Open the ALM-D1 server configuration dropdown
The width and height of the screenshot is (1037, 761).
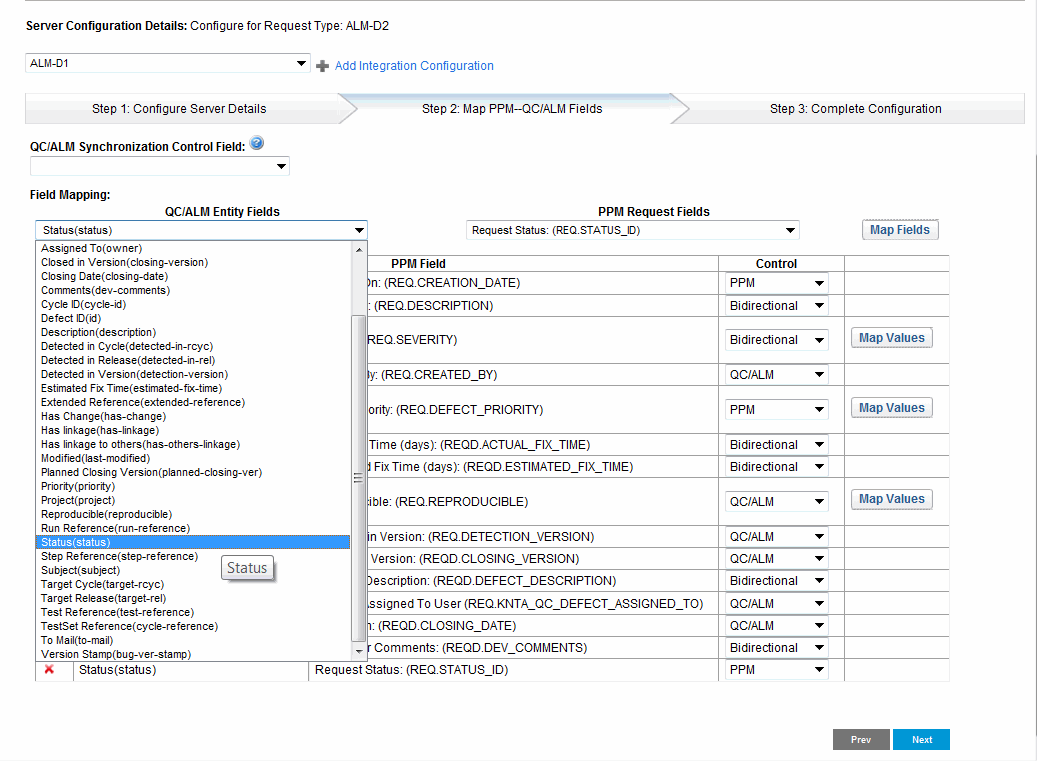point(299,62)
